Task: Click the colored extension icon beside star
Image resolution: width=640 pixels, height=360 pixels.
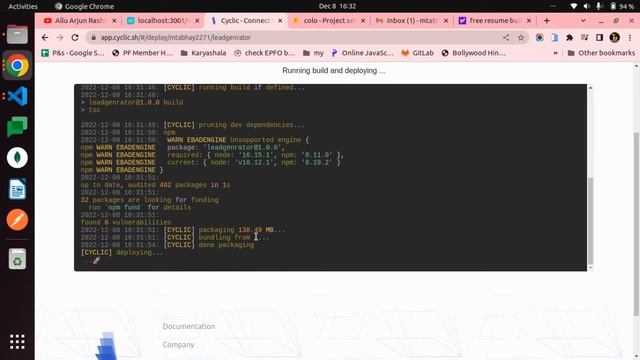Action: (540, 38)
